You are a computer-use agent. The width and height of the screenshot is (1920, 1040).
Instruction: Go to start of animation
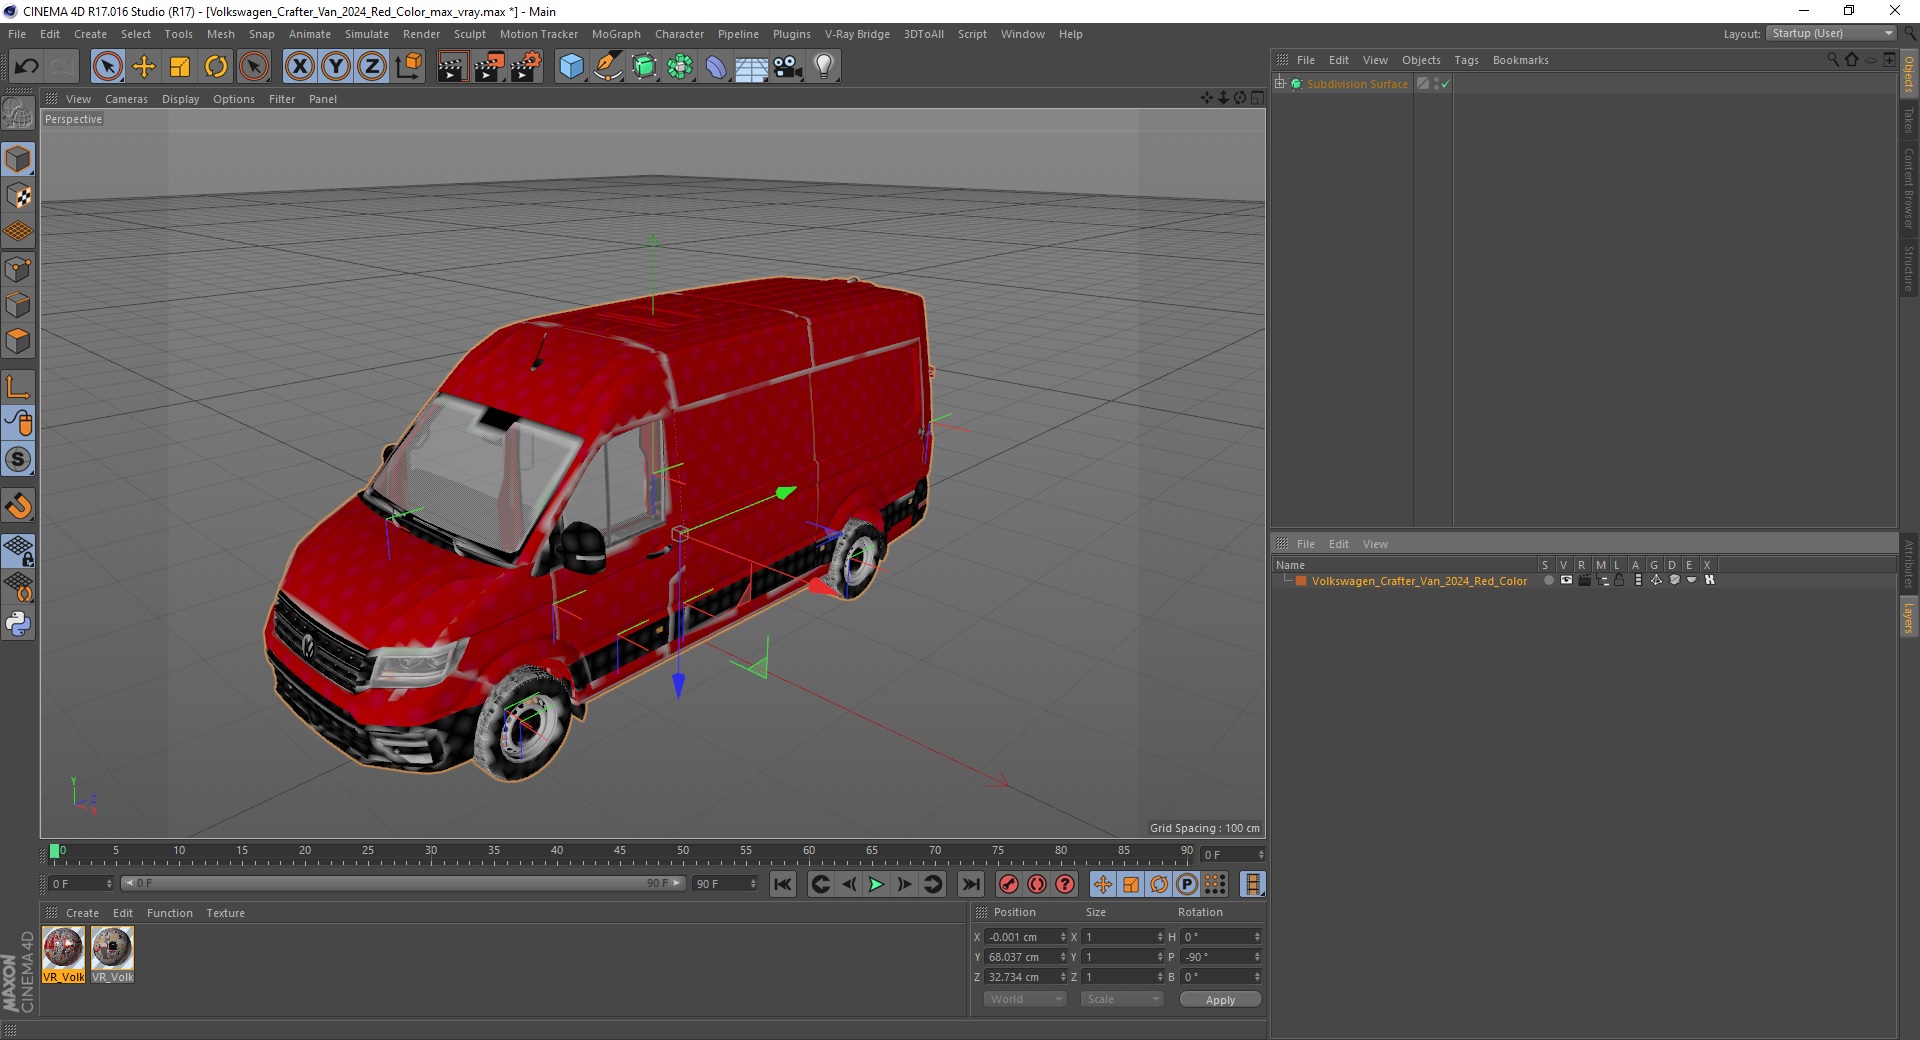(783, 884)
